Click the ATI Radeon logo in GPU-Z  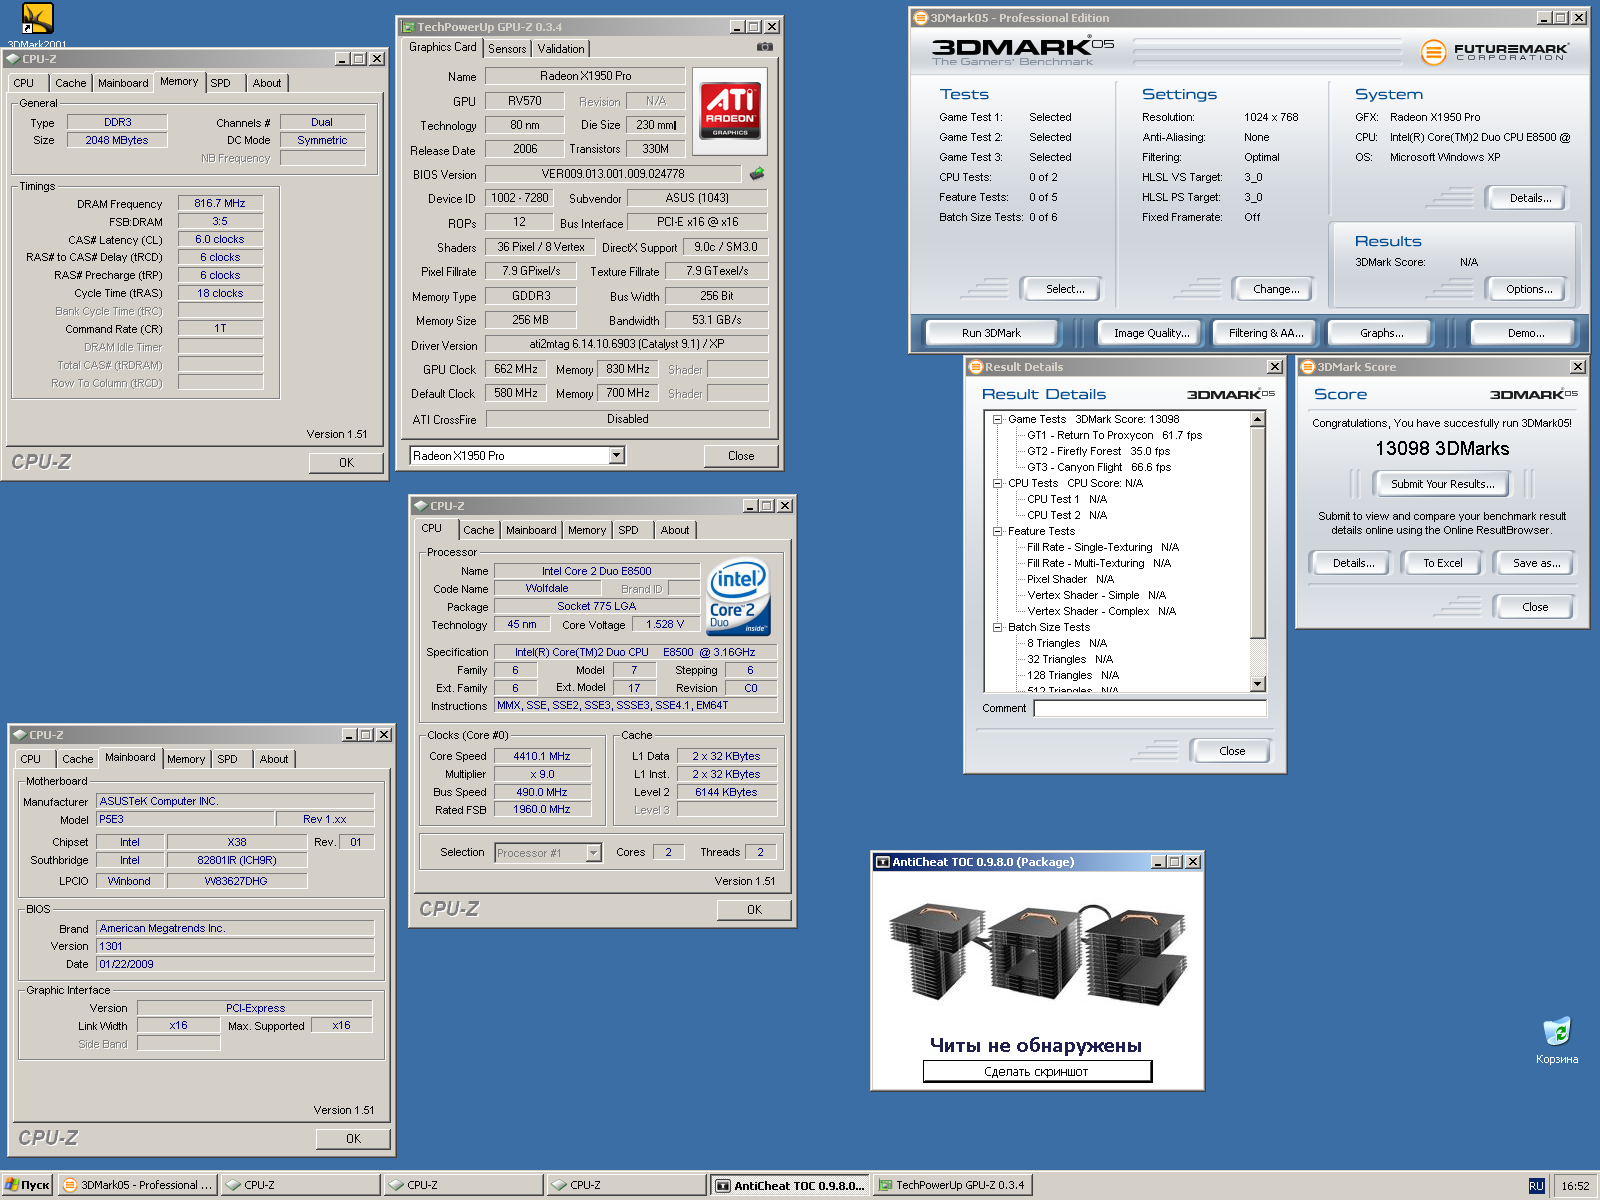pos(730,111)
